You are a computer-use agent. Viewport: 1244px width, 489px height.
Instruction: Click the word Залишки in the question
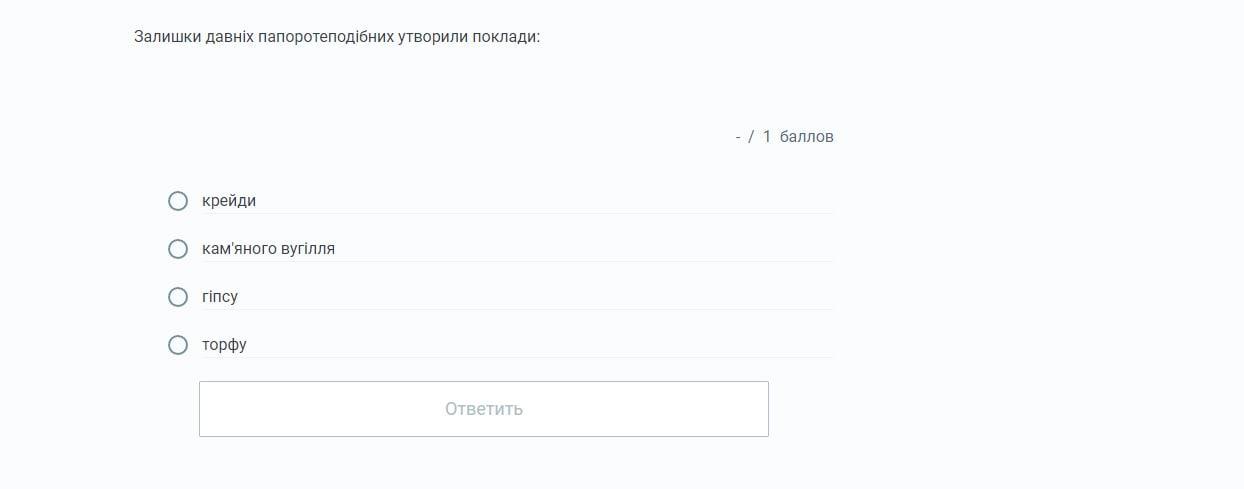164,37
